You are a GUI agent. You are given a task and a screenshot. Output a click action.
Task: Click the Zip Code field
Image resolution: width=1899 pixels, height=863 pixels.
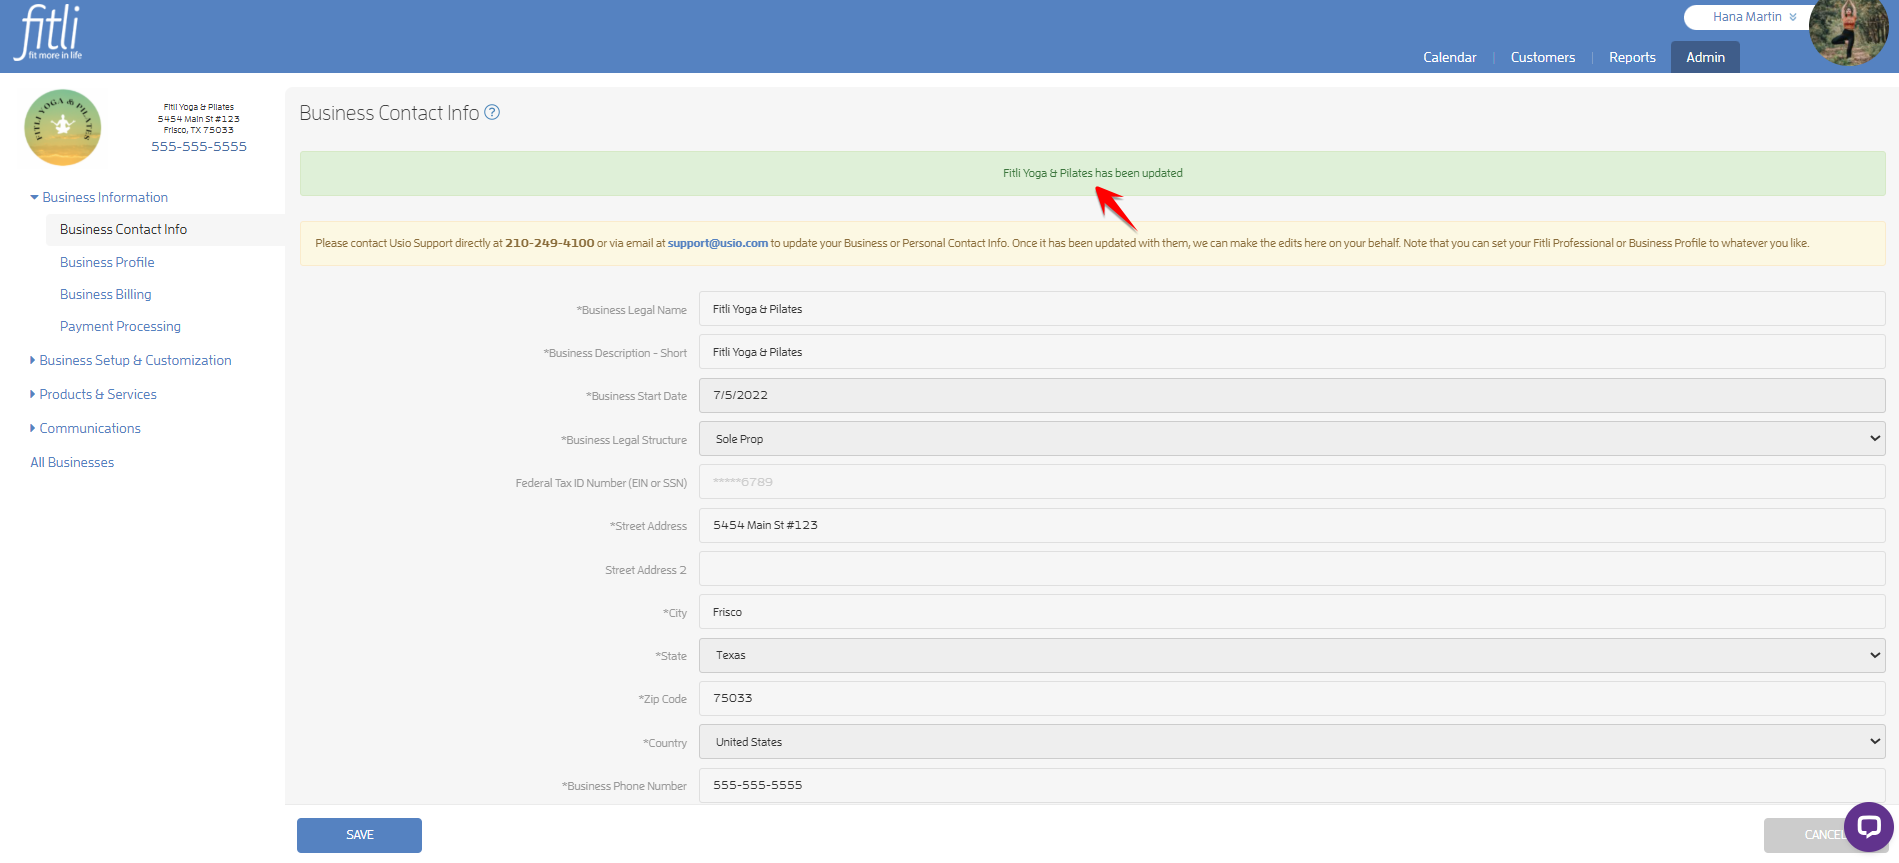coord(1292,698)
